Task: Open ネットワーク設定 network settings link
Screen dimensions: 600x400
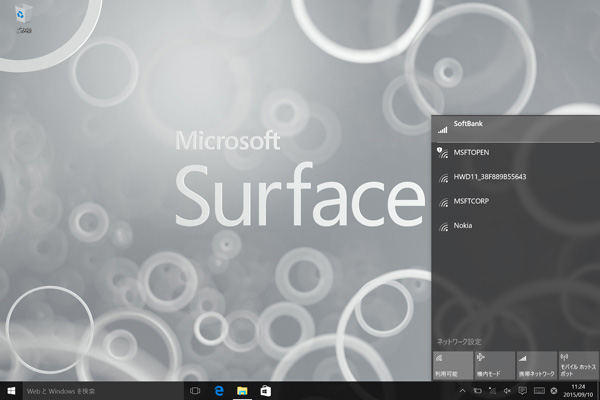Action: click(x=459, y=341)
